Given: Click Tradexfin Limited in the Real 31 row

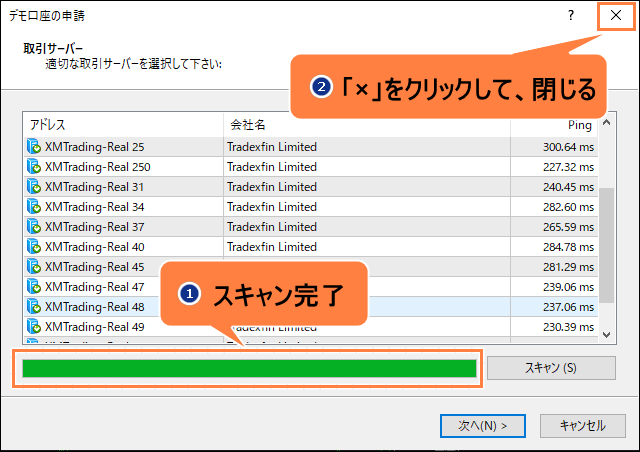Looking at the screenshot, I should pyautogui.click(x=272, y=187).
